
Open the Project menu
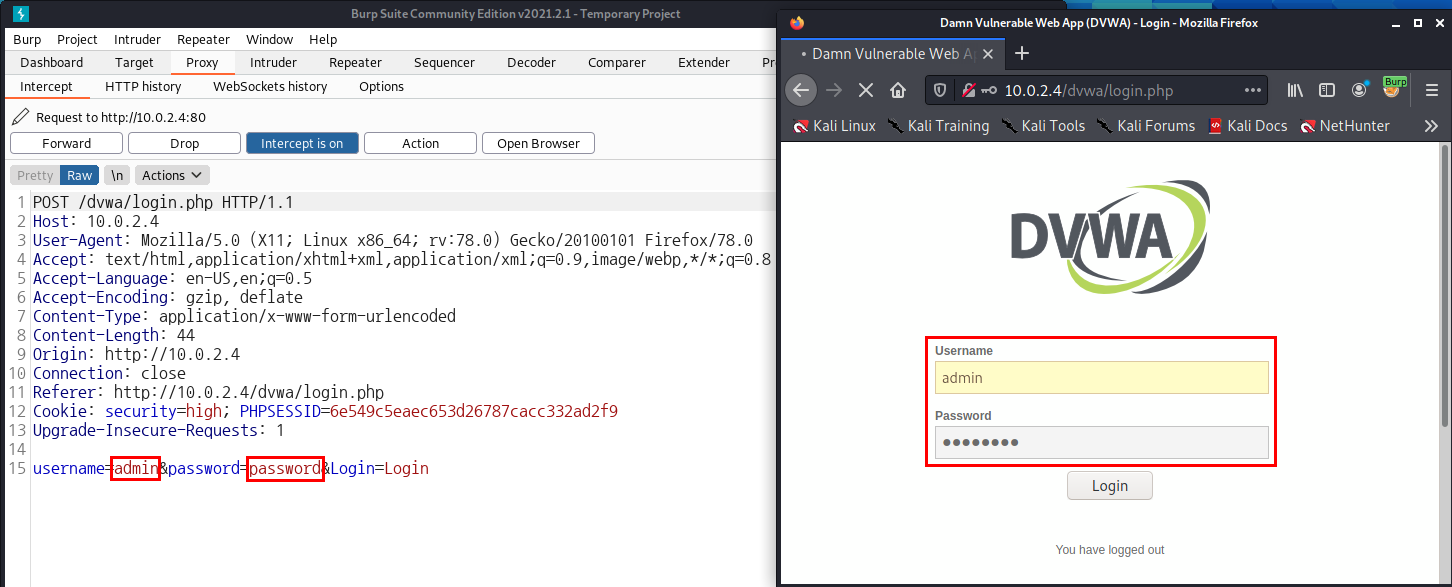click(77, 39)
